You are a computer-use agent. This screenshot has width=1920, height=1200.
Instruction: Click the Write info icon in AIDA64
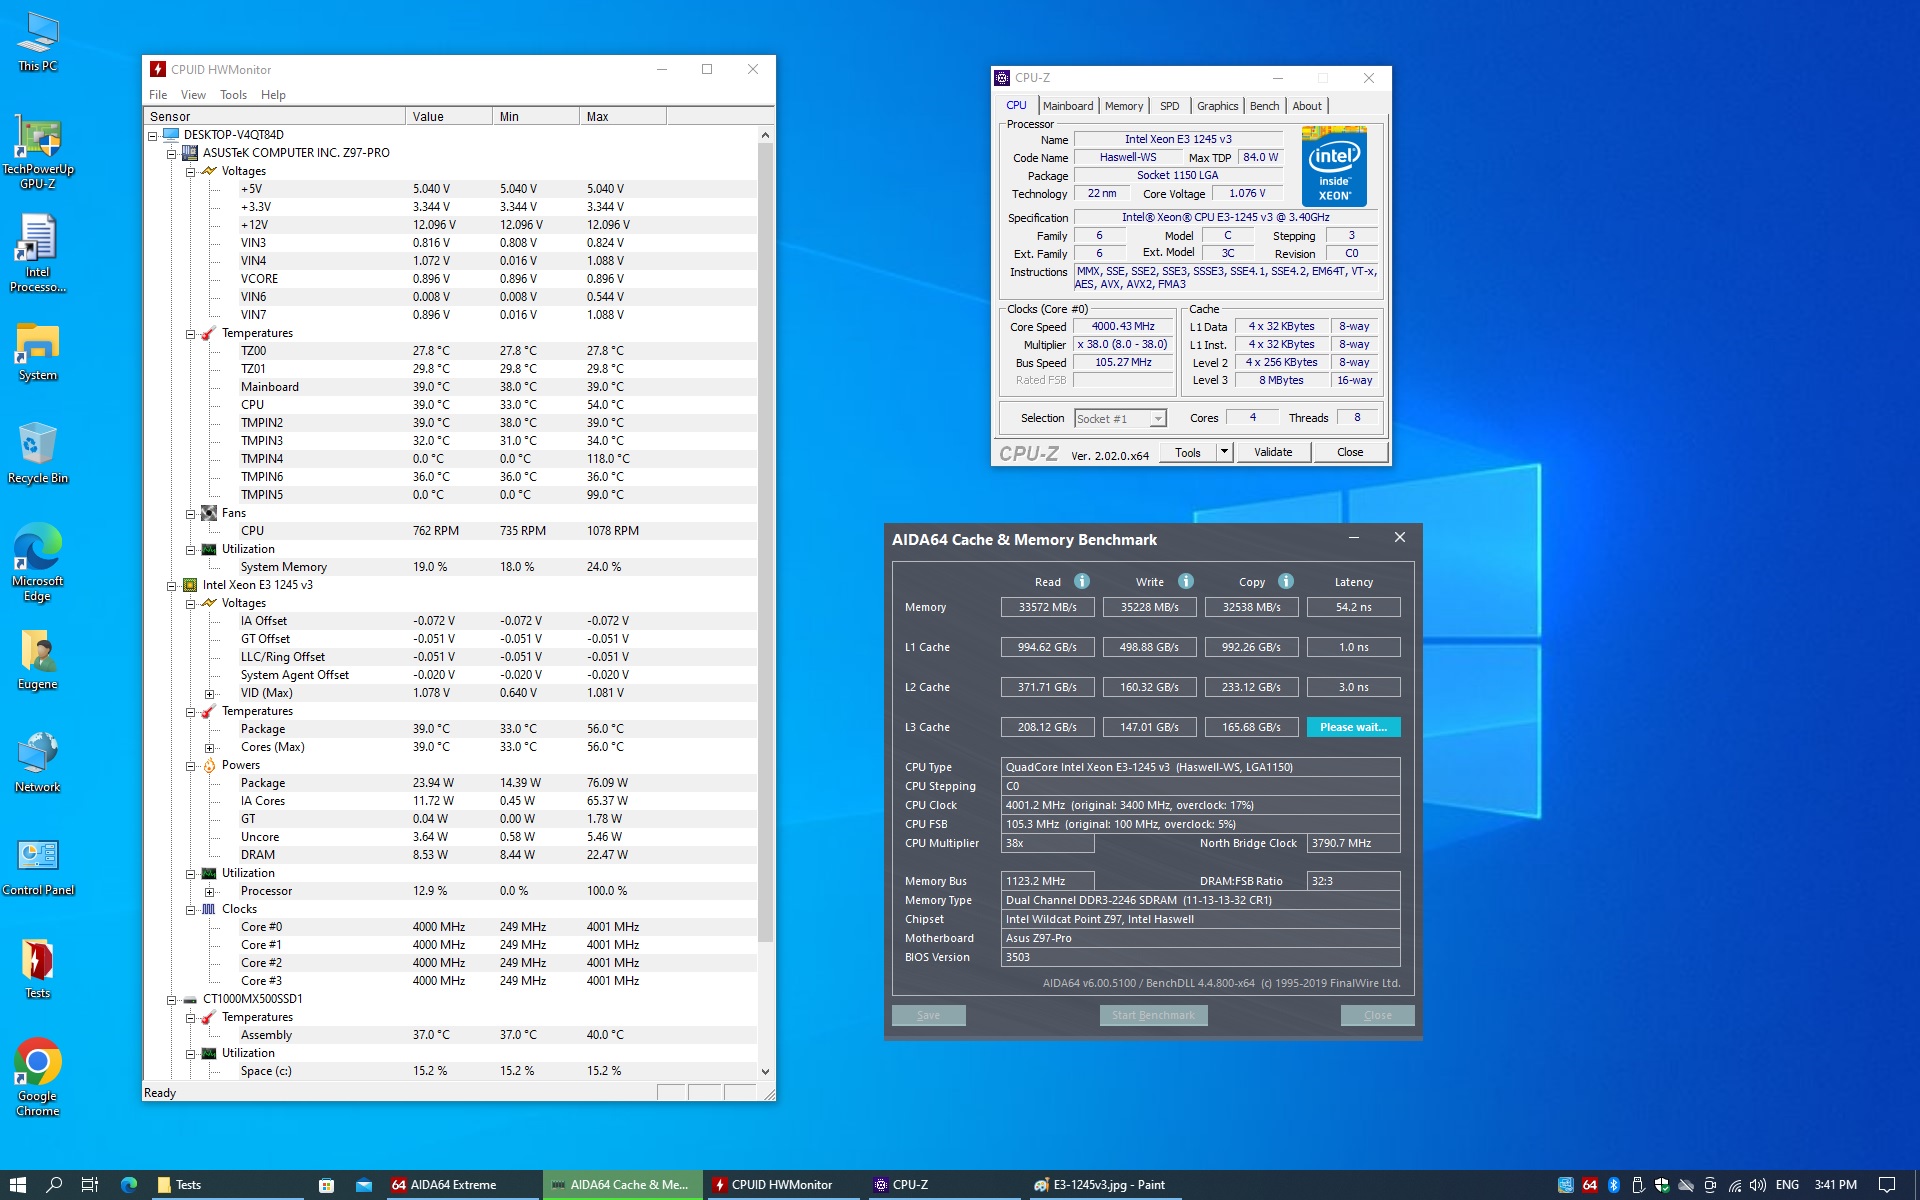pos(1185,581)
